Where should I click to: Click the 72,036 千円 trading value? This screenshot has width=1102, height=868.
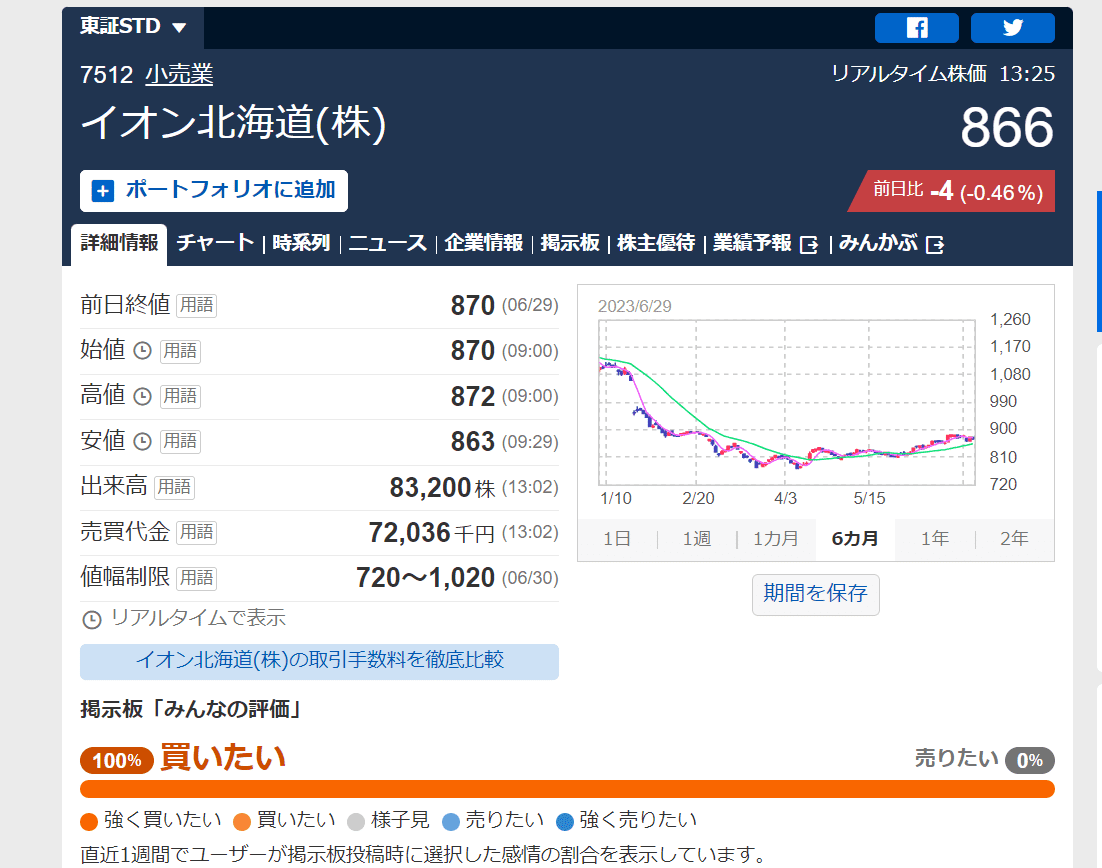point(432,533)
